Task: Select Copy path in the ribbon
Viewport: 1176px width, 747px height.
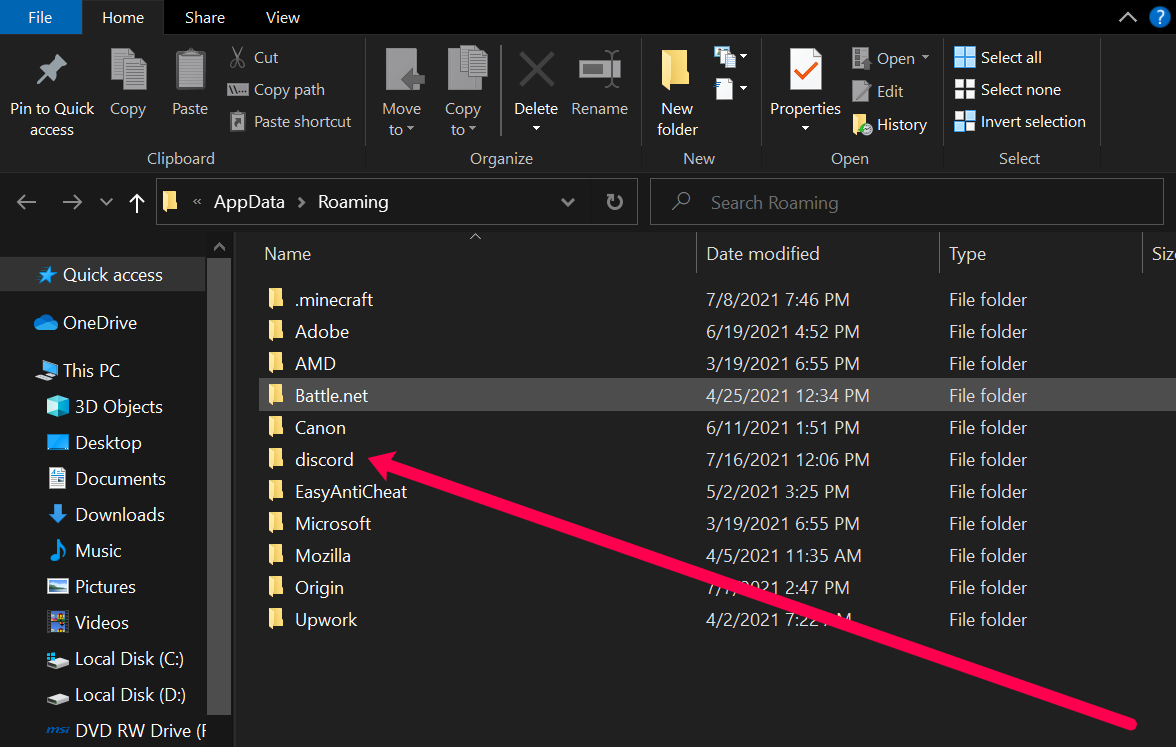Action: [x=276, y=89]
